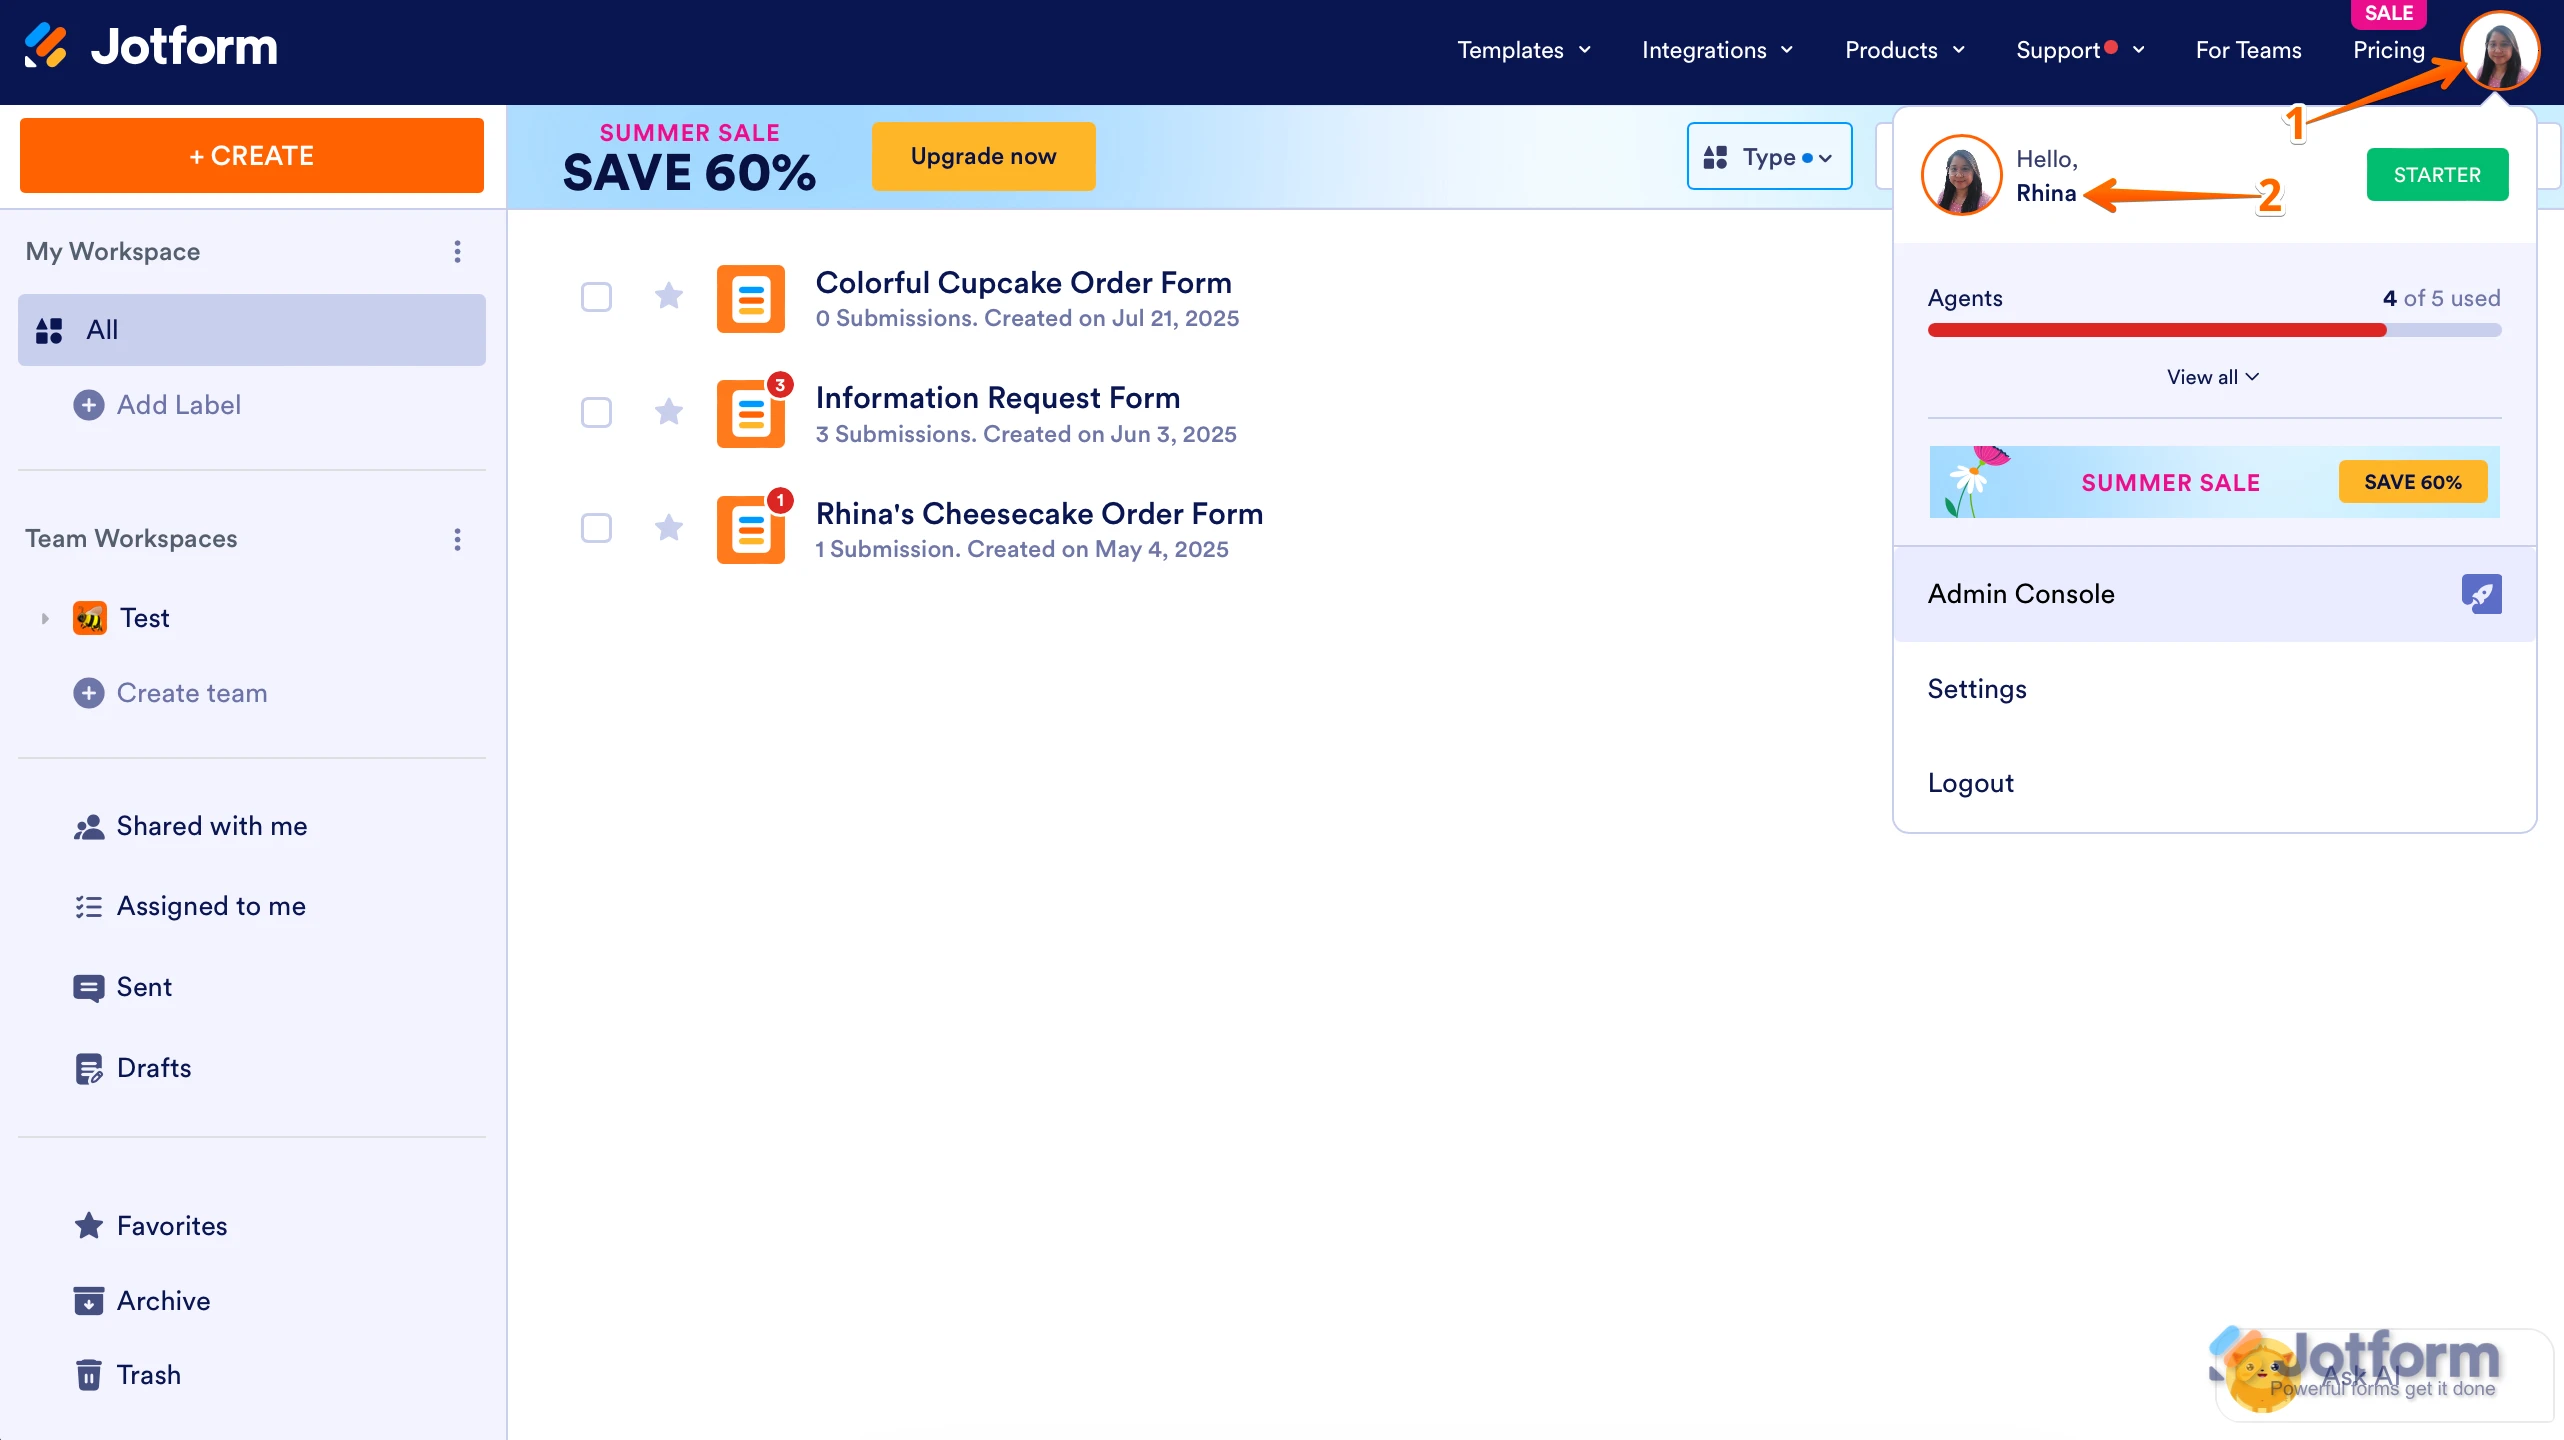This screenshot has height=1440, width=2564.
Task: Click the SALE badge above Pricing
Action: pyautogui.click(x=2388, y=13)
